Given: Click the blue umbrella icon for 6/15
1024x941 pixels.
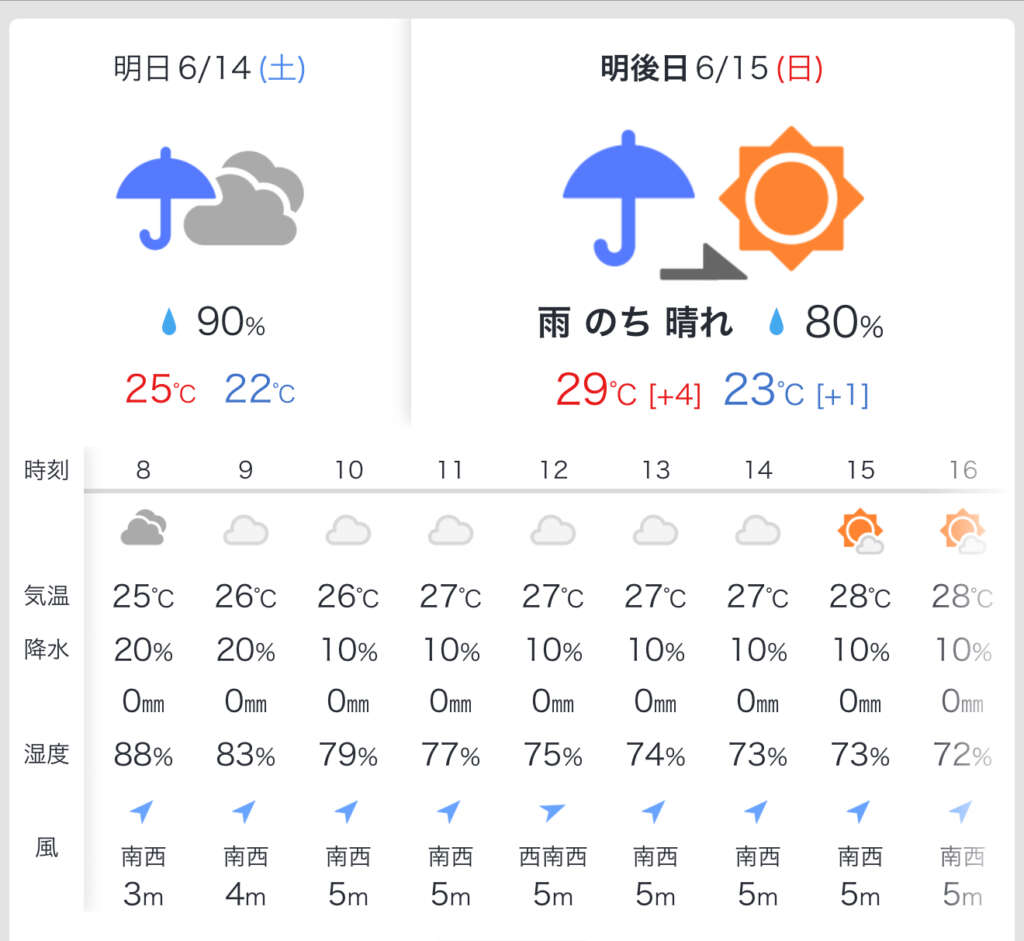Looking at the screenshot, I should [x=628, y=199].
